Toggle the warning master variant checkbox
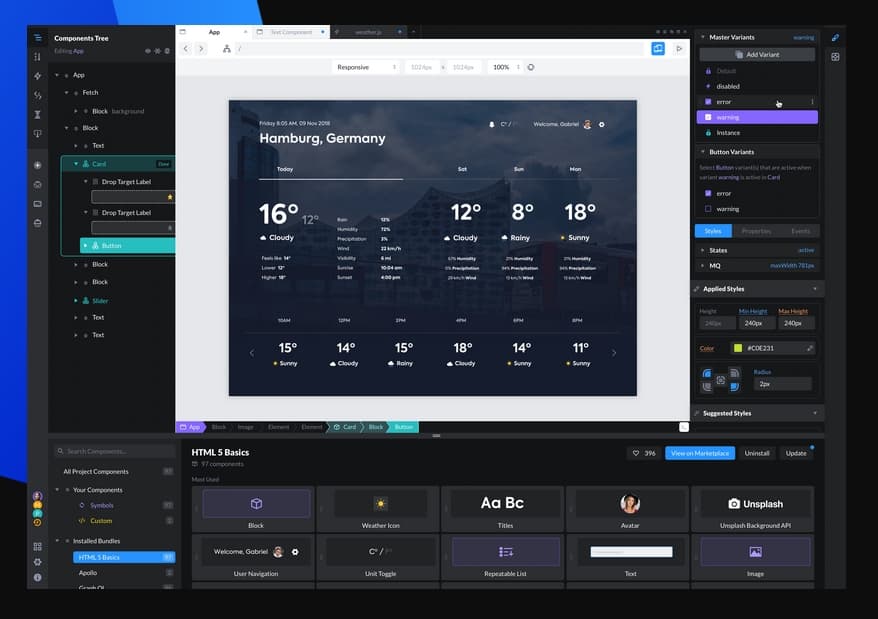 tap(708, 117)
